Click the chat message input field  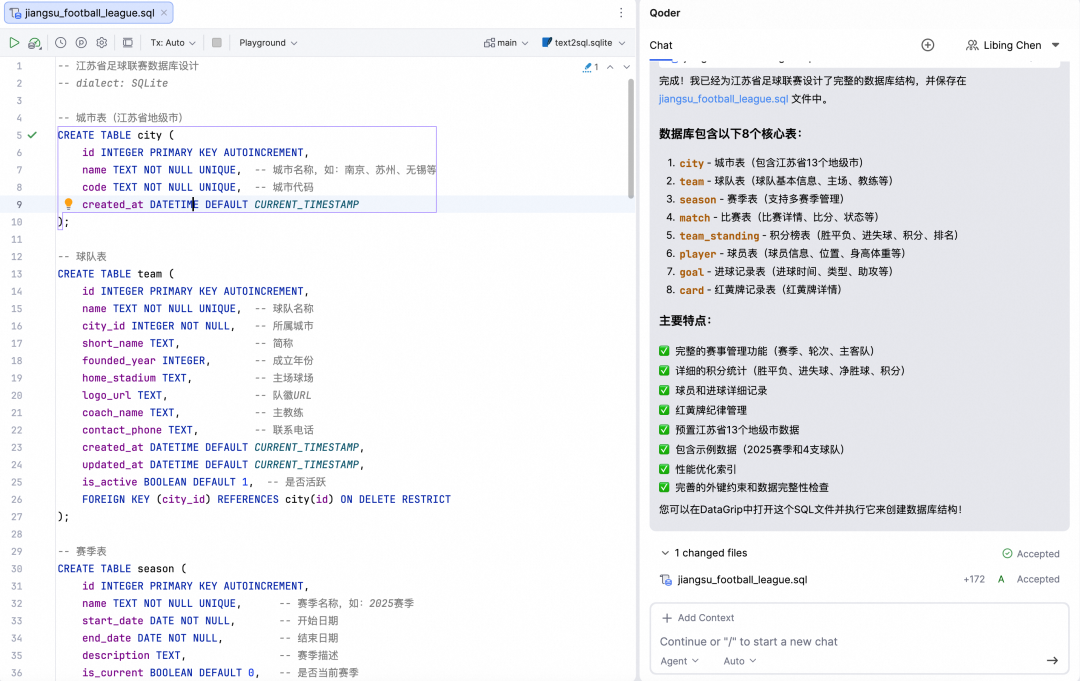pos(850,641)
